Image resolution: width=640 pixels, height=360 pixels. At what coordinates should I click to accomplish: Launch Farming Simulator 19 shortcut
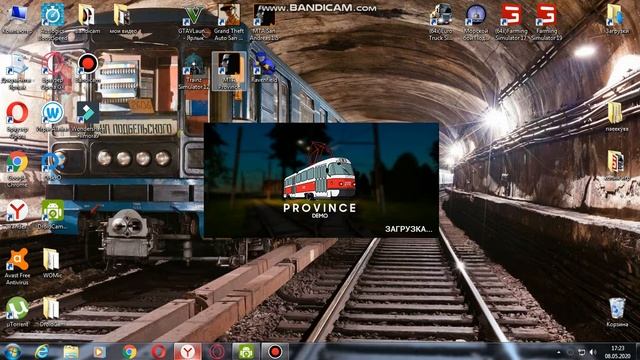[546, 21]
